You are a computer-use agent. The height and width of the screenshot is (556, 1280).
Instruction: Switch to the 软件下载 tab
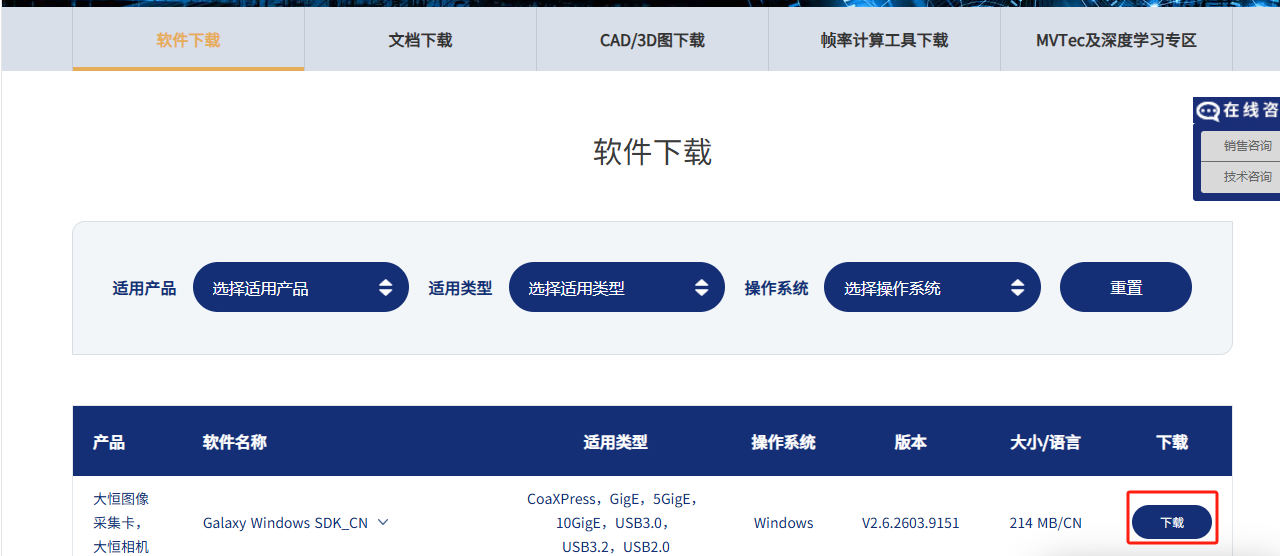tap(188, 40)
